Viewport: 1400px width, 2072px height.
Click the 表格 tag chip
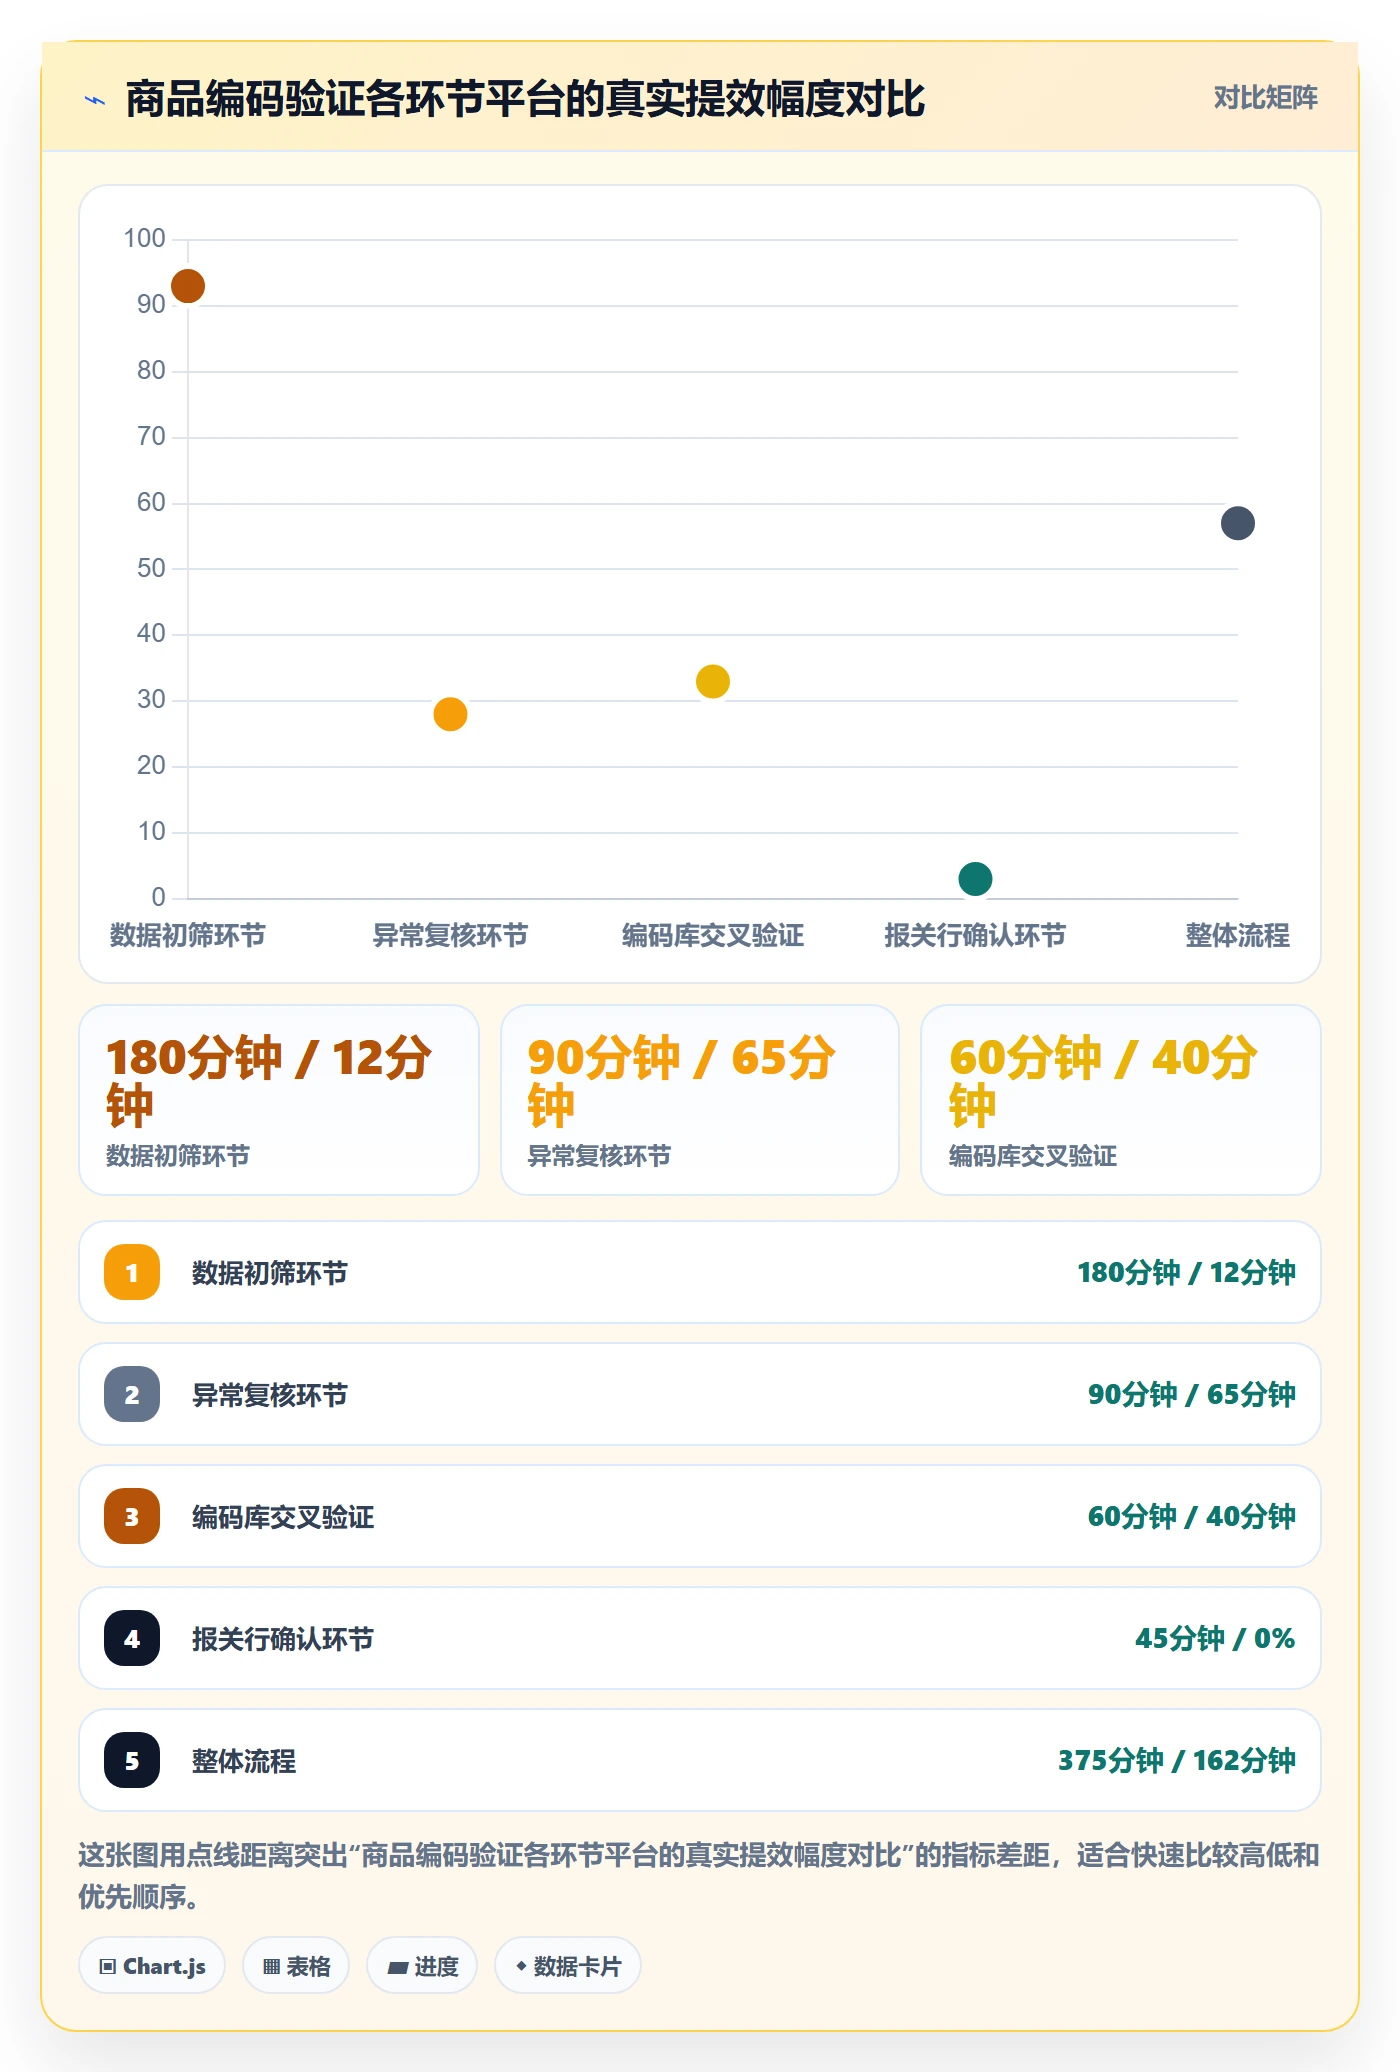(296, 1966)
